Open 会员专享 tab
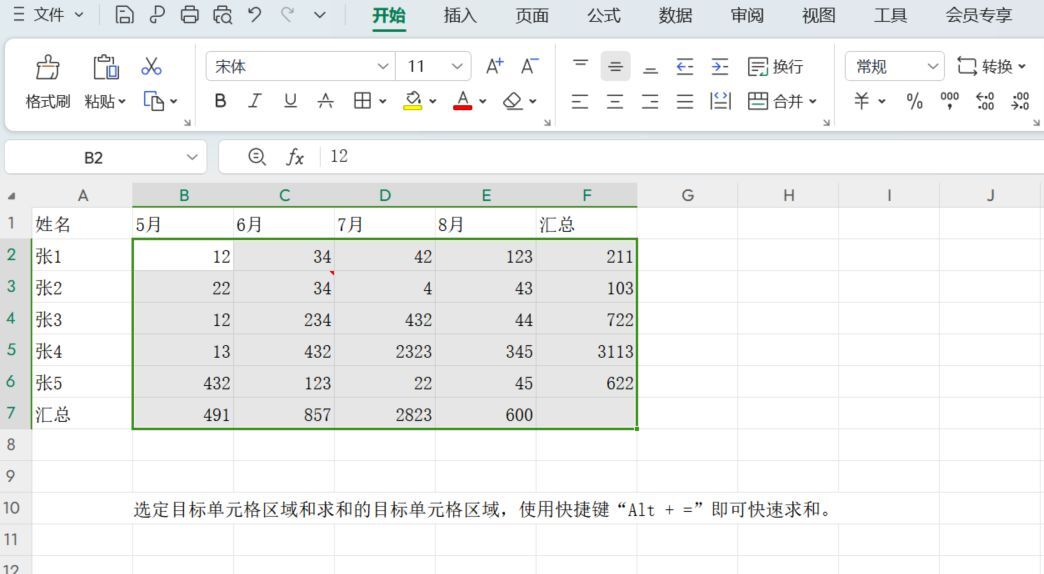1044x574 pixels. (979, 15)
